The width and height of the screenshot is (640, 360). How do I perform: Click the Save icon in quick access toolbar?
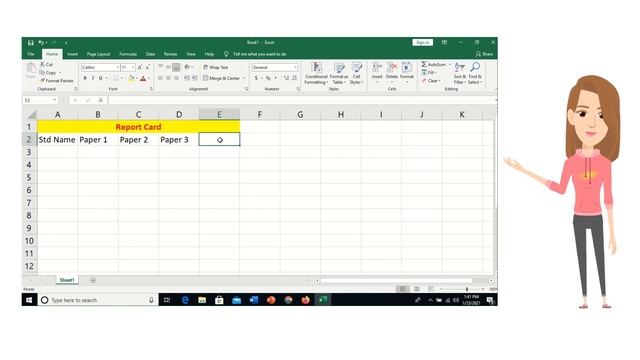(x=31, y=42)
